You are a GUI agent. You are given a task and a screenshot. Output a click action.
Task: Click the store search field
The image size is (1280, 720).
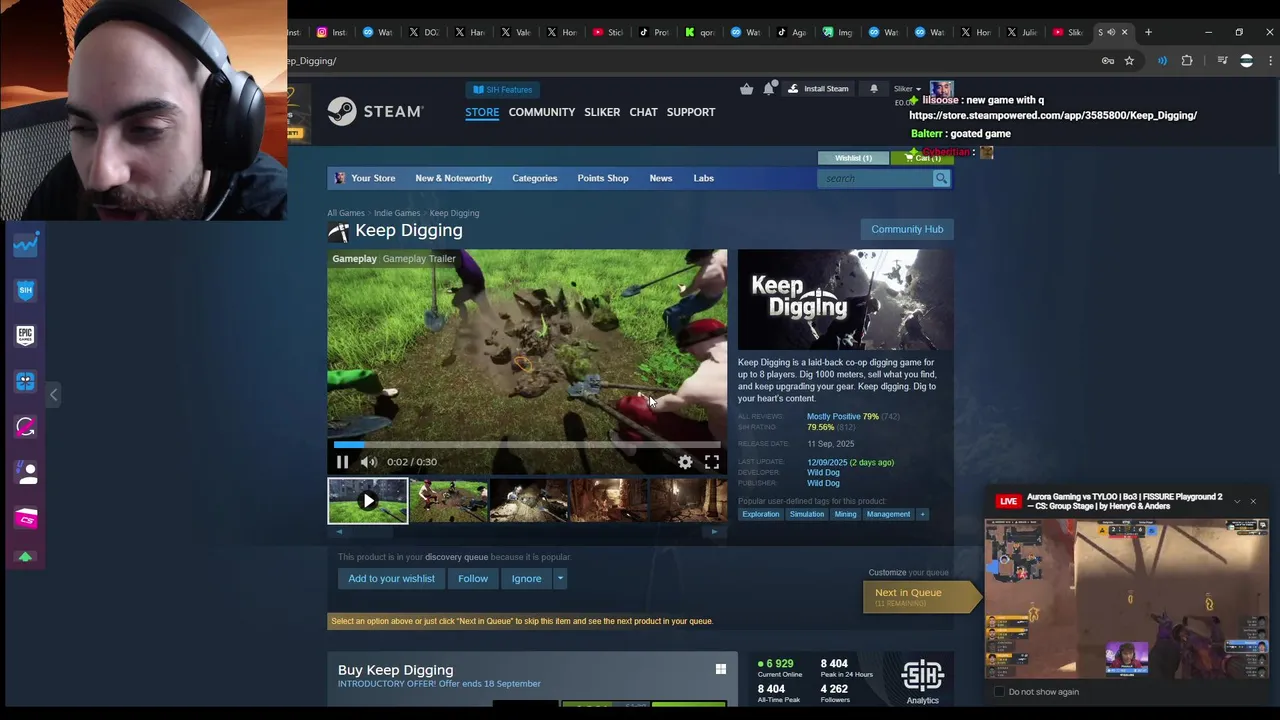pyautogui.click(x=875, y=178)
